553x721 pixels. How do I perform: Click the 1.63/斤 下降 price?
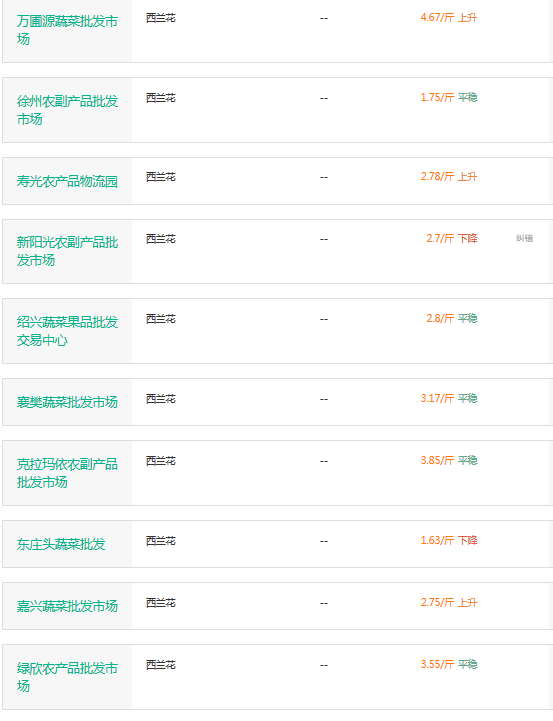point(449,541)
